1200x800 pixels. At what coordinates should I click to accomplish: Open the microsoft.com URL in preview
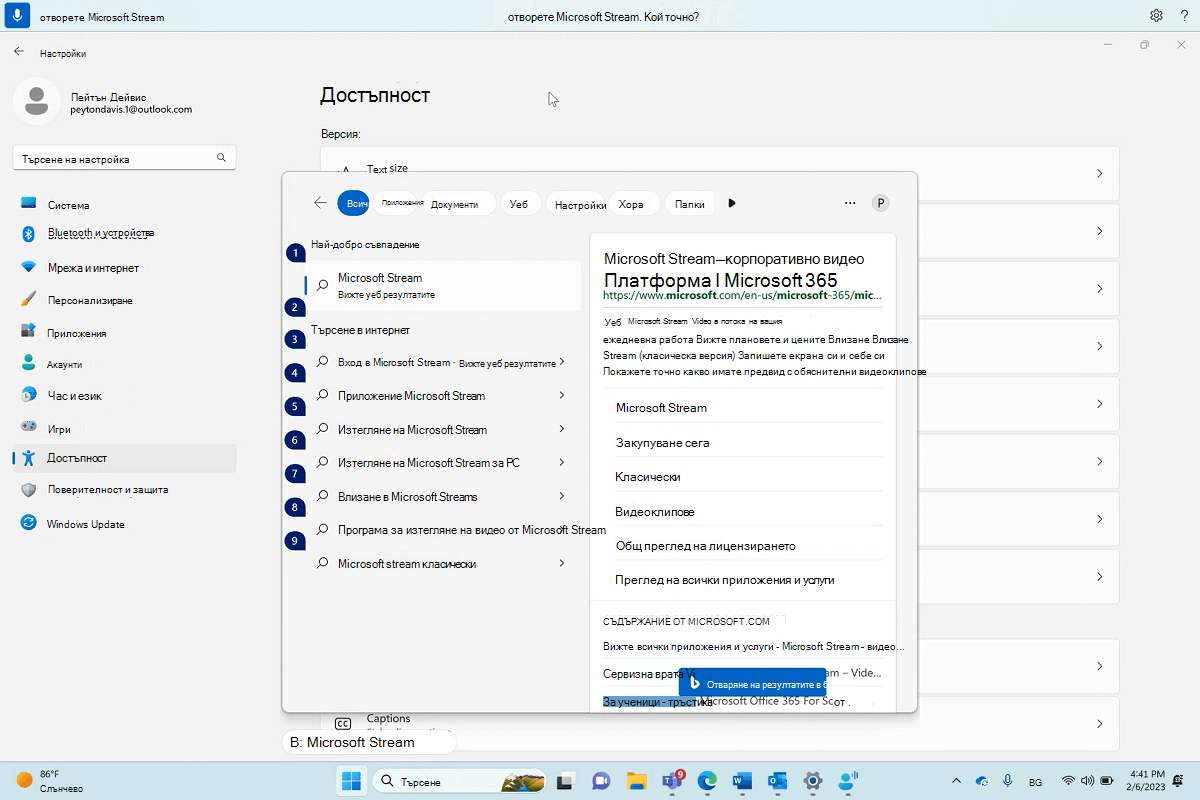pyautogui.click(x=743, y=296)
